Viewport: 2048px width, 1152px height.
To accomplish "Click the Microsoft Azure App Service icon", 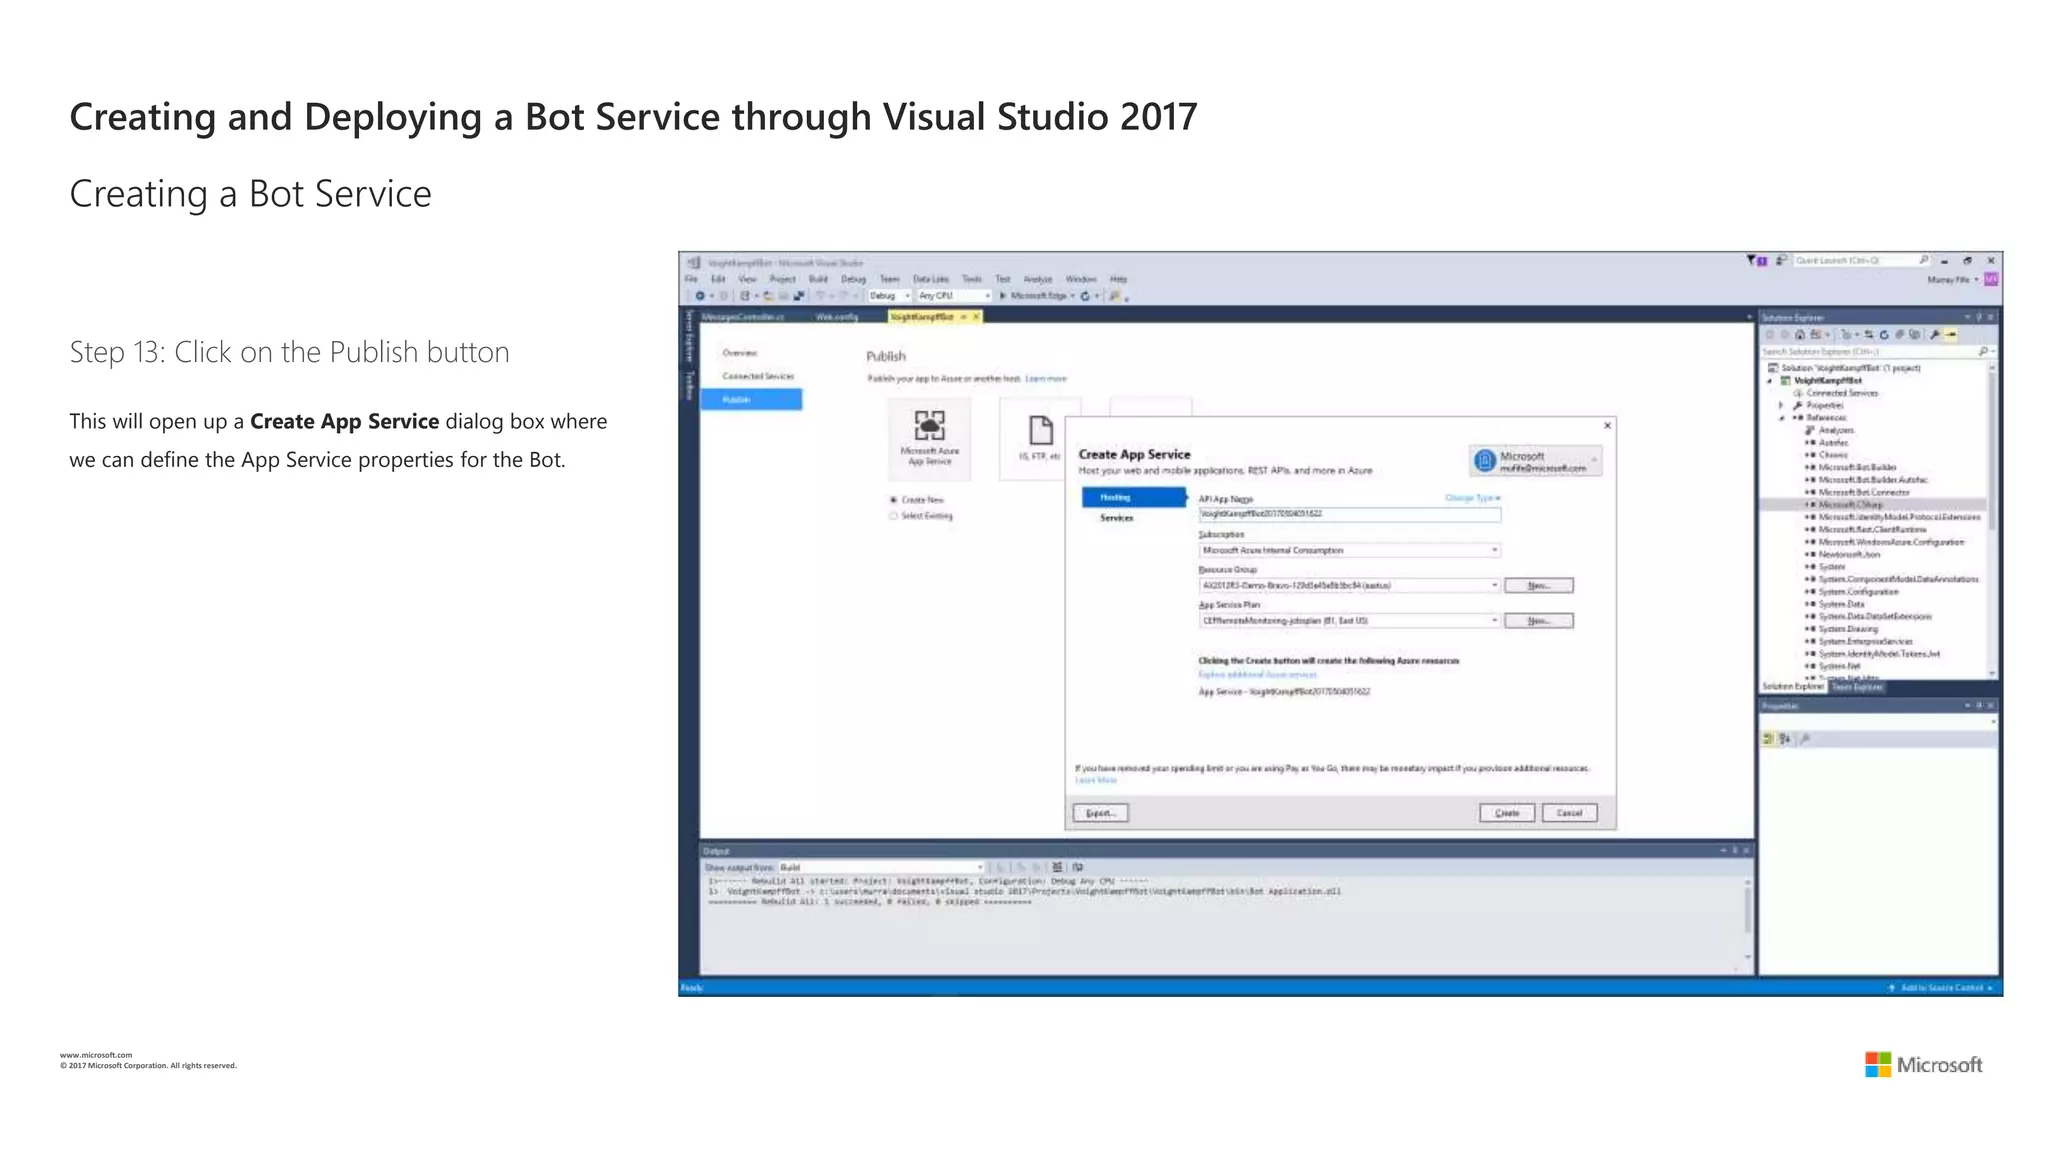I will (x=929, y=427).
